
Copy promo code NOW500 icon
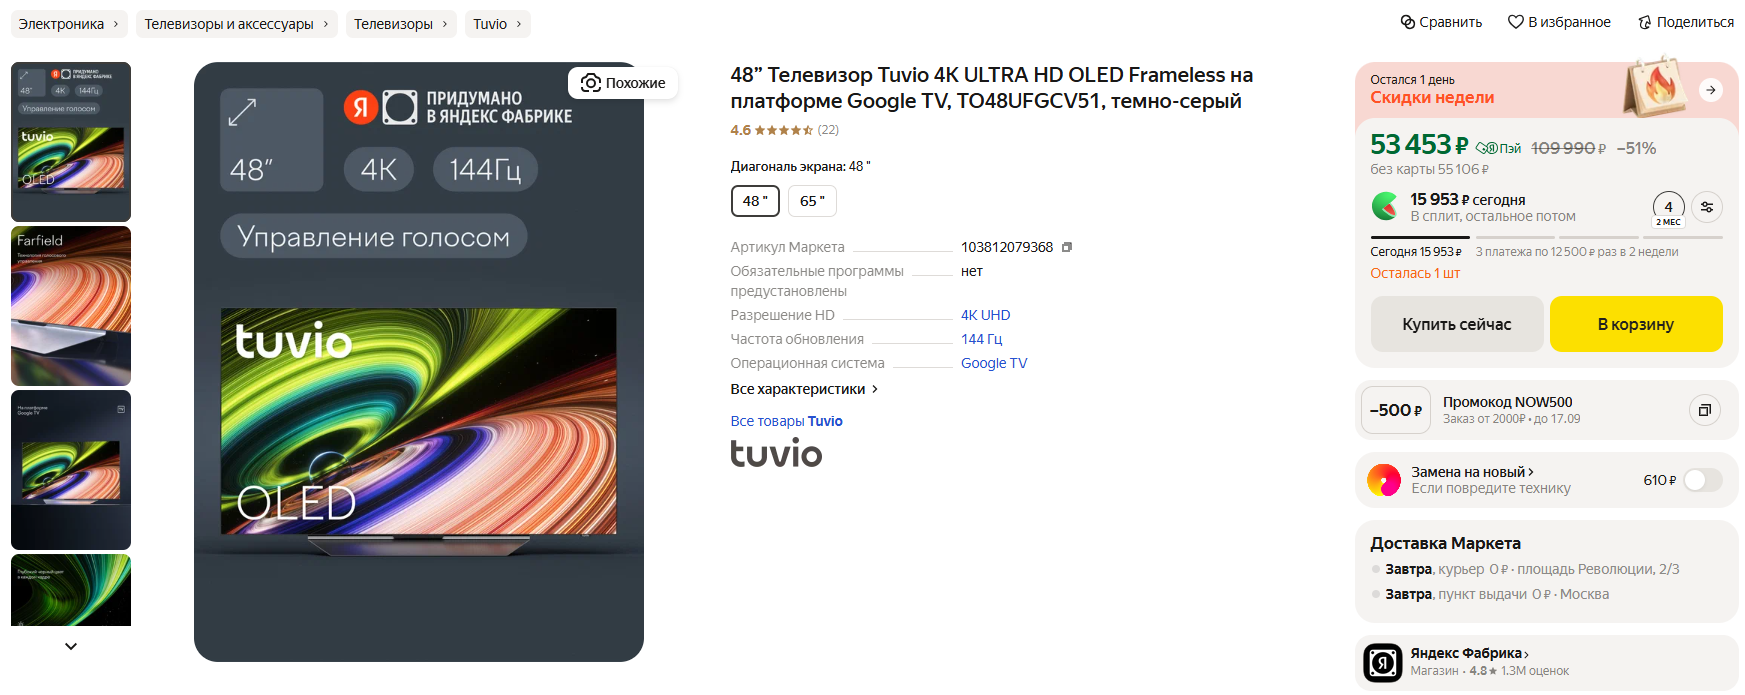point(1705,410)
